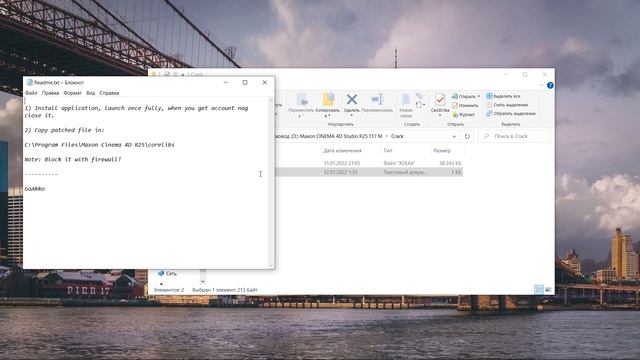Click Обратить выделение in Explorer ribbon
The image size is (640, 360).
point(511,114)
